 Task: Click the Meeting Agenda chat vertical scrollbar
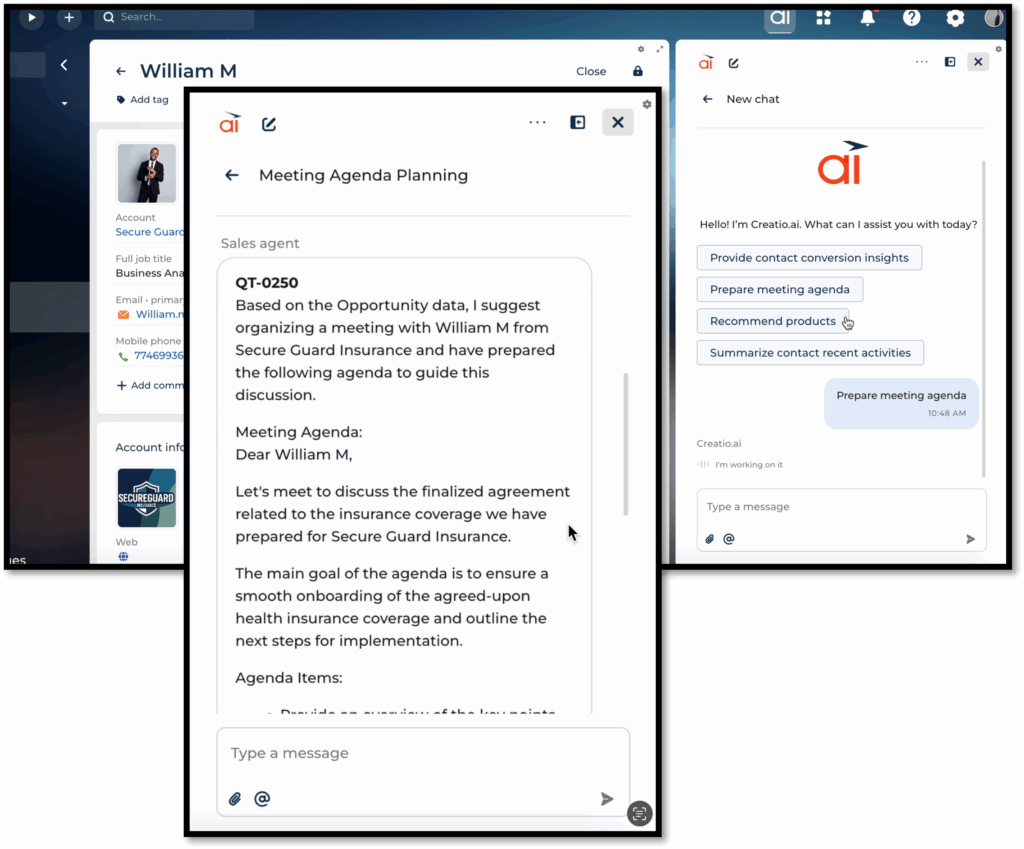pyautogui.click(x=626, y=445)
